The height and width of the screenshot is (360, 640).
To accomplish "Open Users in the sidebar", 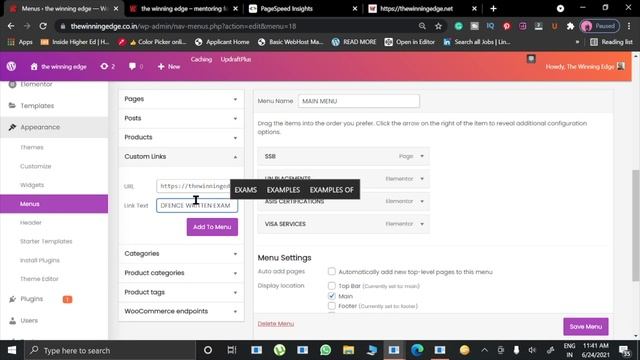I will (x=29, y=320).
